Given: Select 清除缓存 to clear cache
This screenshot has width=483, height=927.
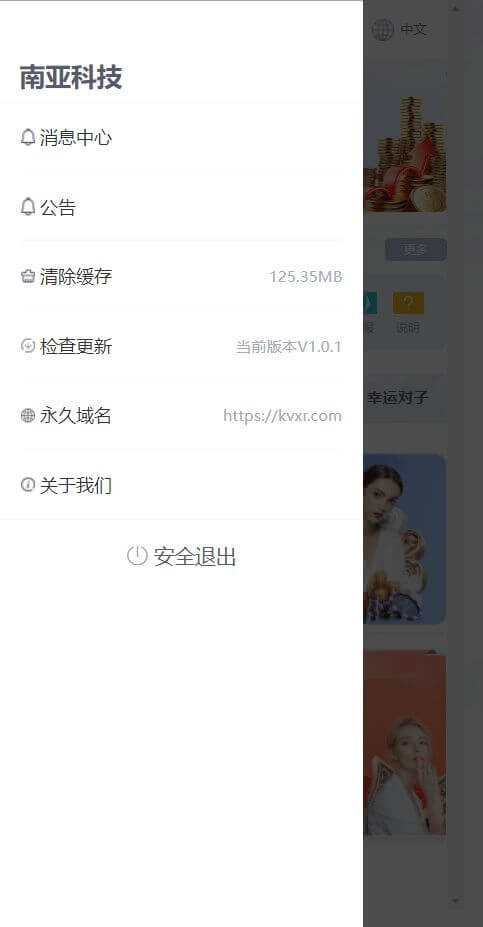Looking at the screenshot, I should click(x=181, y=276).
